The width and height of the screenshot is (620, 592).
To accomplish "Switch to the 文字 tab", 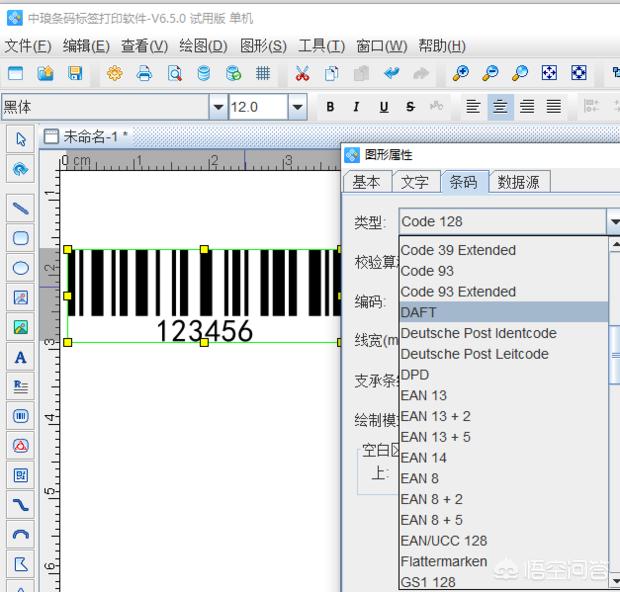I will (x=415, y=182).
